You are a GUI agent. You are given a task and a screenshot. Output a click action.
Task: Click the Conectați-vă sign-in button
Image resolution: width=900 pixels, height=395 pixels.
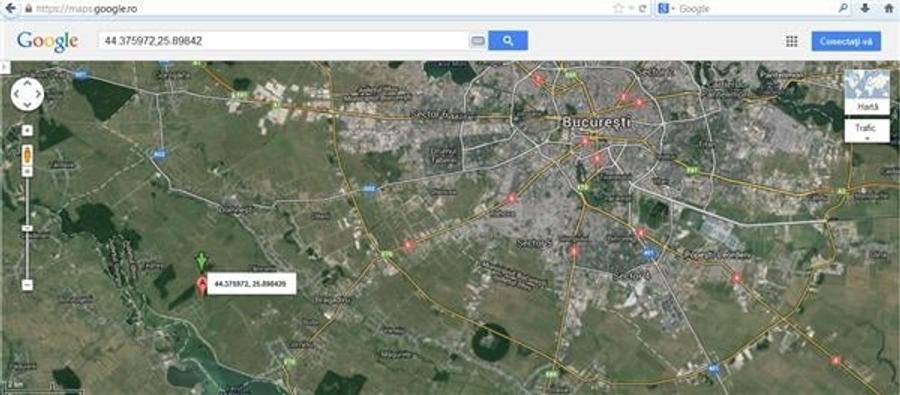(x=846, y=41)
